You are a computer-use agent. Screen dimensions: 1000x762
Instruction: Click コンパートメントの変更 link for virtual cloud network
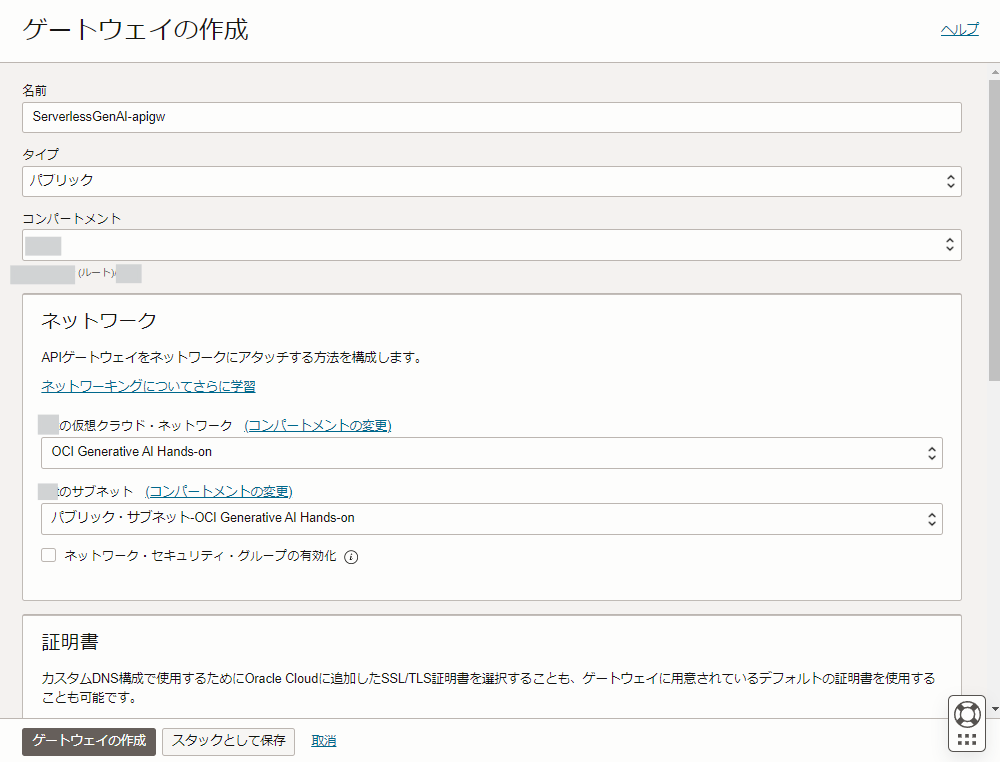[318, 425]
